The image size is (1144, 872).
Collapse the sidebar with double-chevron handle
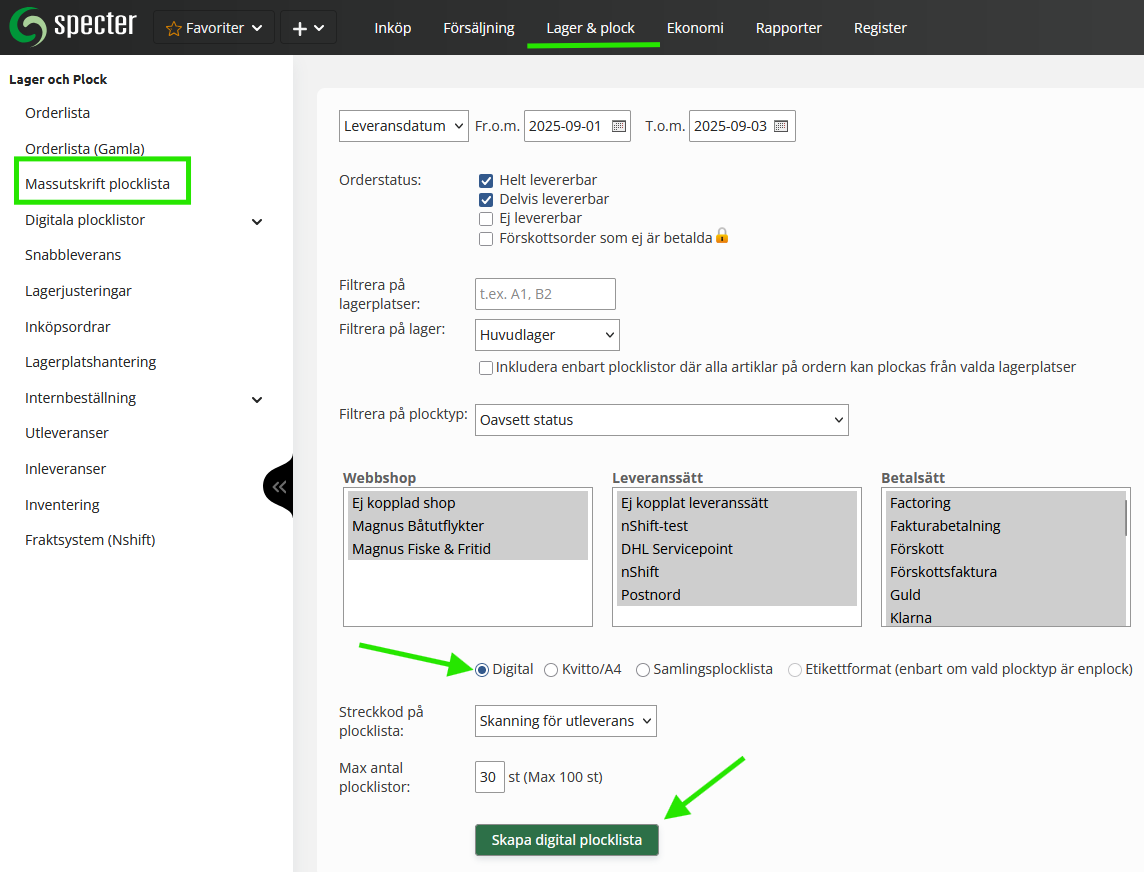(x=279, y=487)
